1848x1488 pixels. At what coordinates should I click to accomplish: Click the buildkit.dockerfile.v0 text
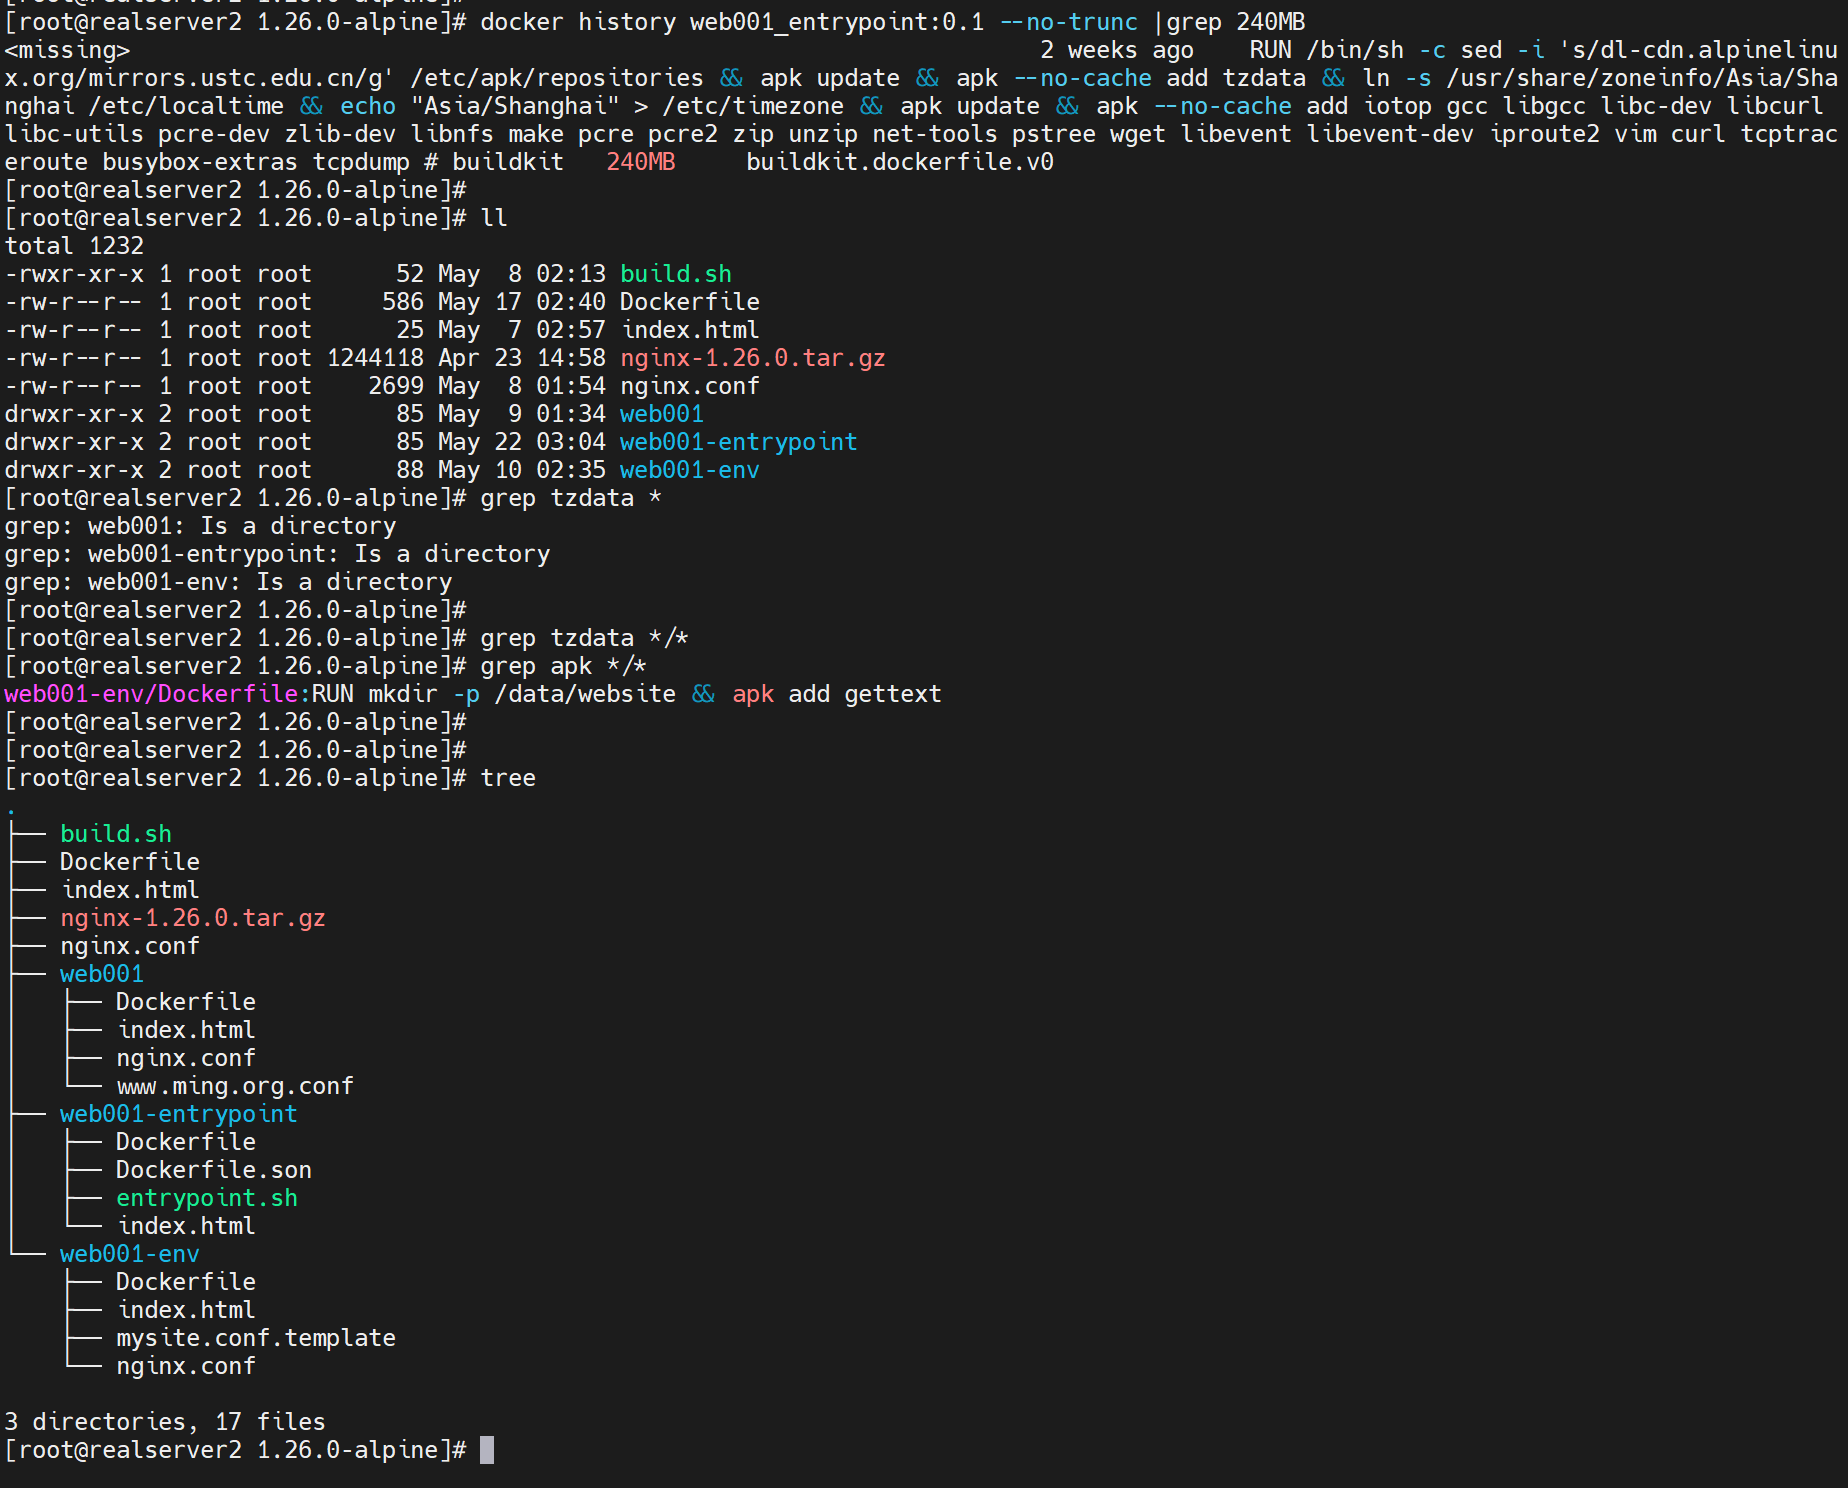pos(899,162)
